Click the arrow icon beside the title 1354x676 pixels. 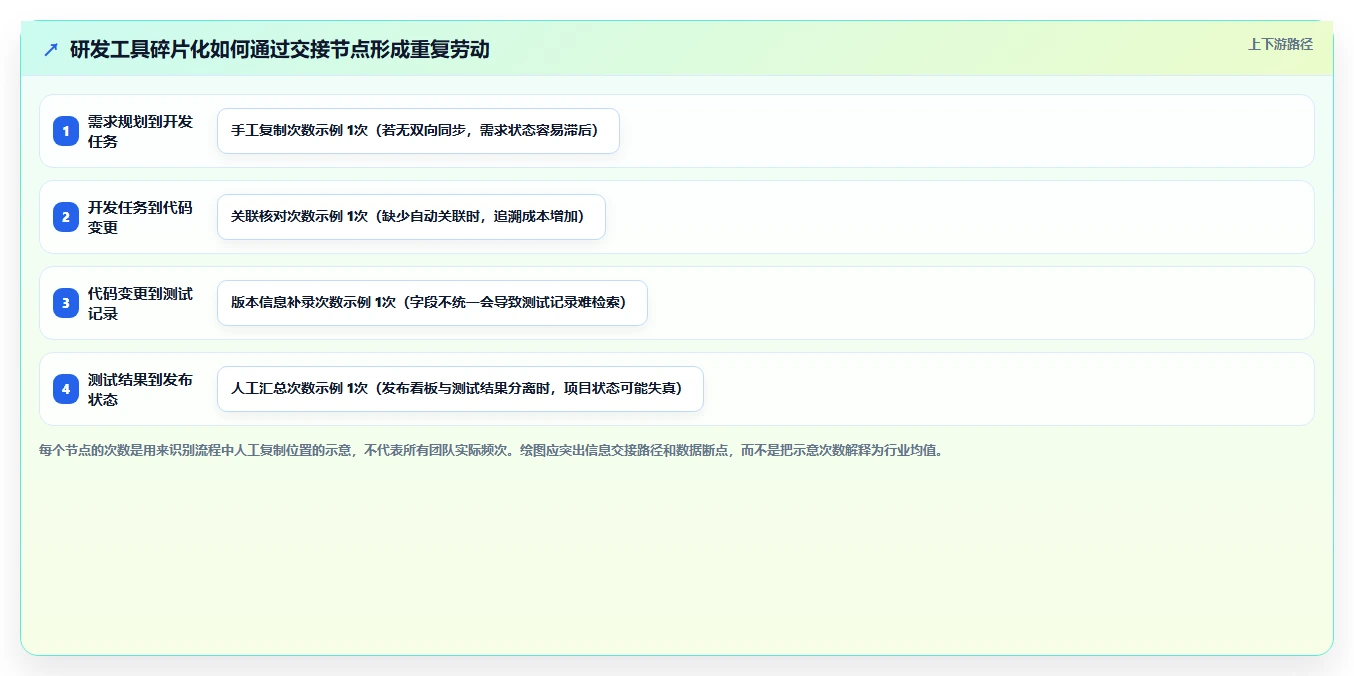pyautogui.click(x=51, y=49)
